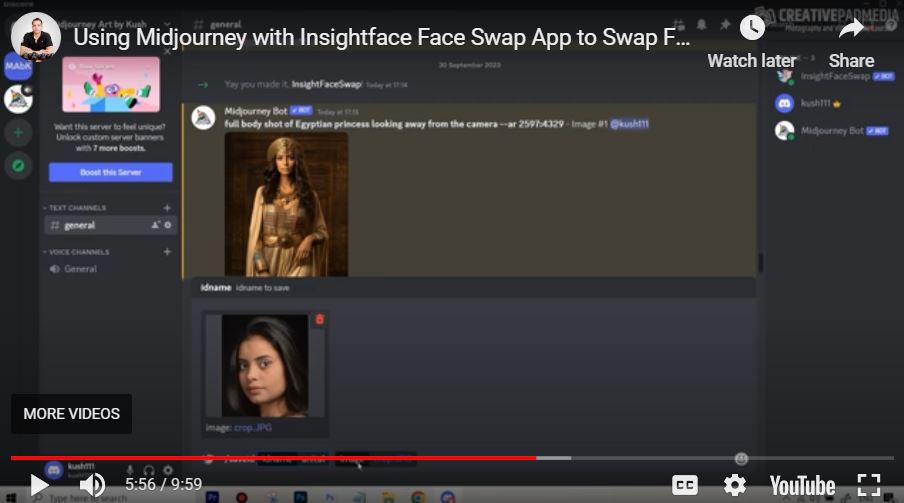Remove attachment with red trash icon
Image resolution: width=904 pixels, height=503 pixels.
click(x=319, y=319)
